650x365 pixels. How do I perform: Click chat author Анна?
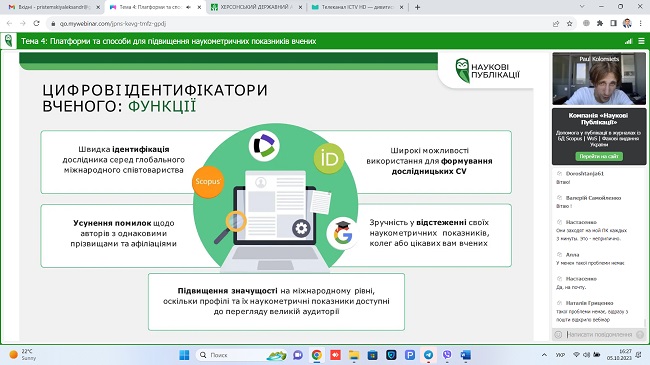(572, 255)
